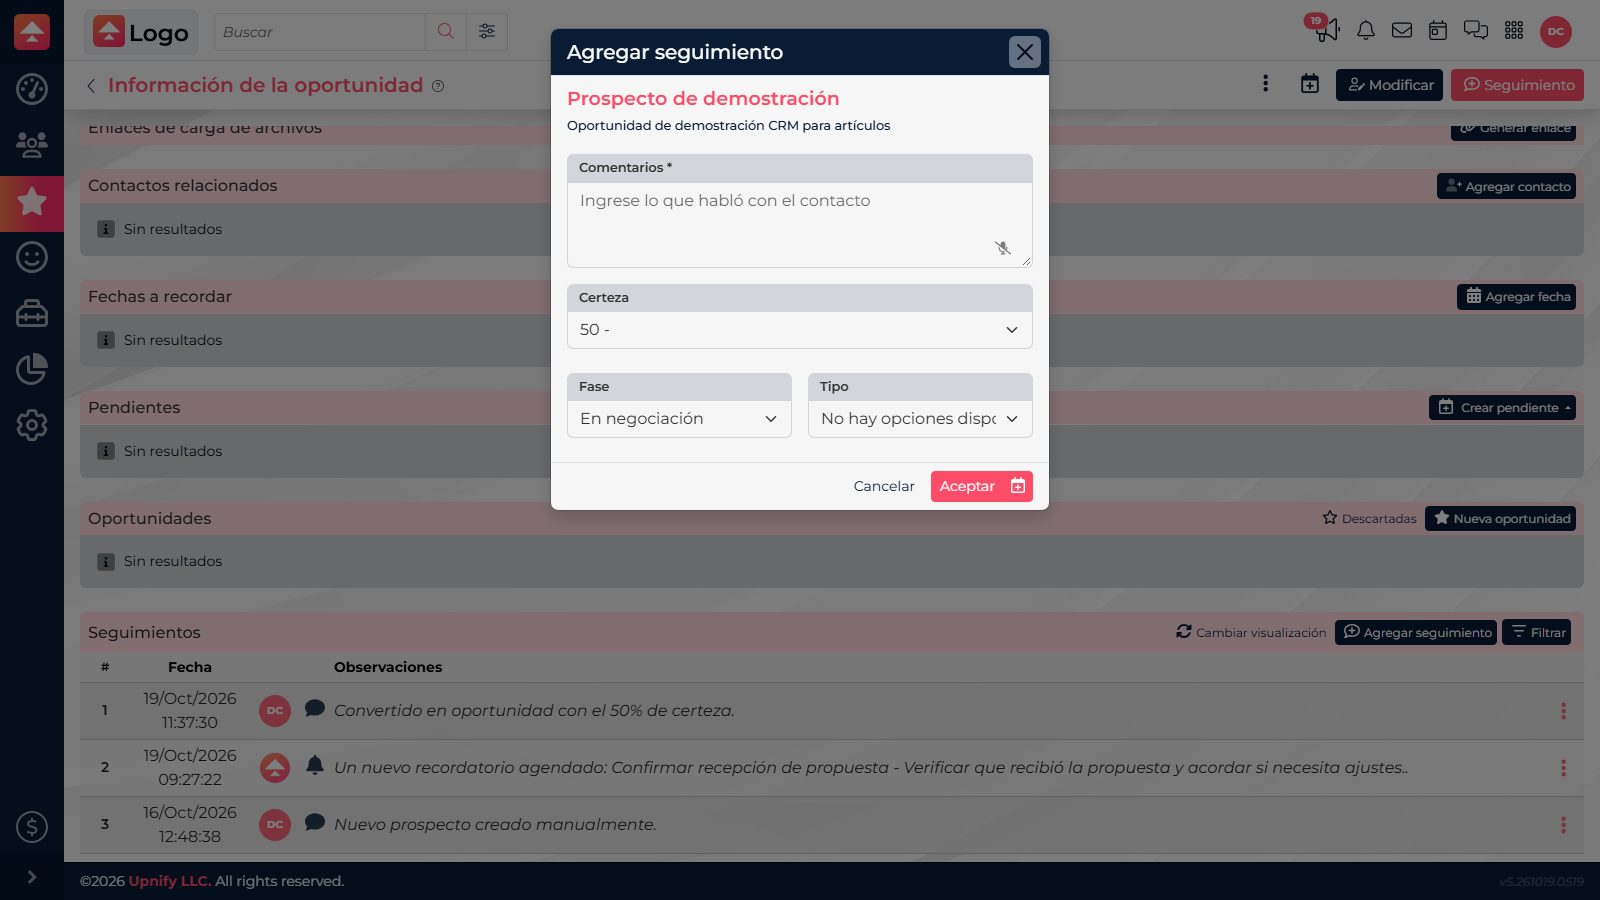Open the contacts group sidebar icon

tap(32, 145)
